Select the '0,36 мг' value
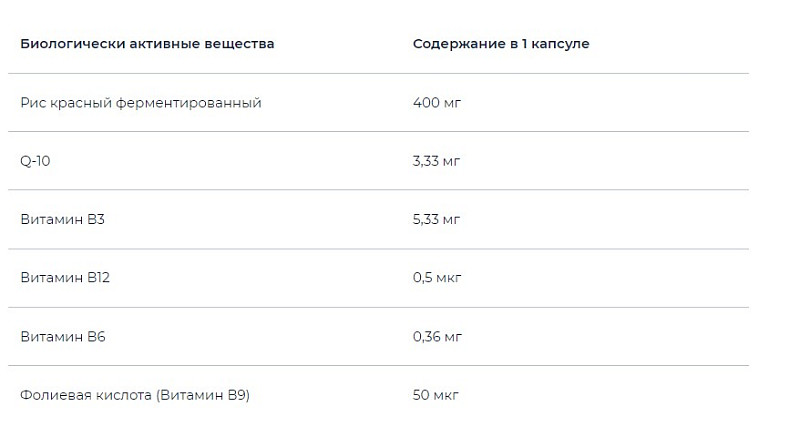Screen dimensions: 800x437 (437, 337)
